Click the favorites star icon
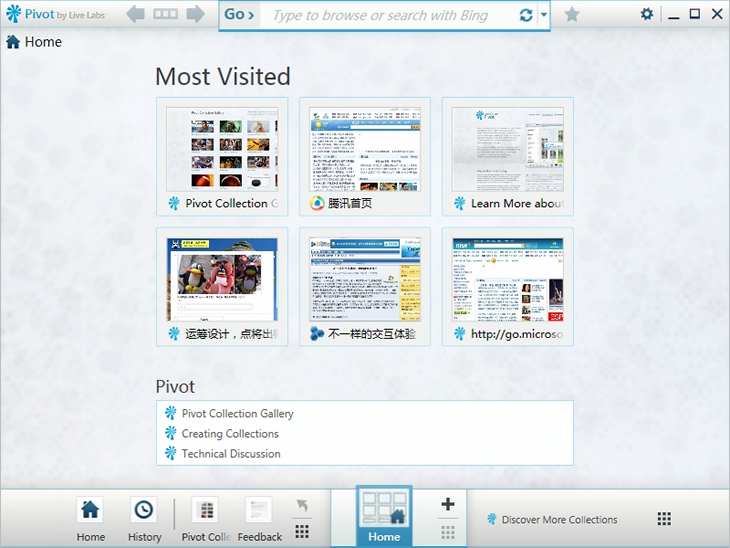The width and height of the screenshot is (730, 548). pyautogui.click(x=572, y=15)
